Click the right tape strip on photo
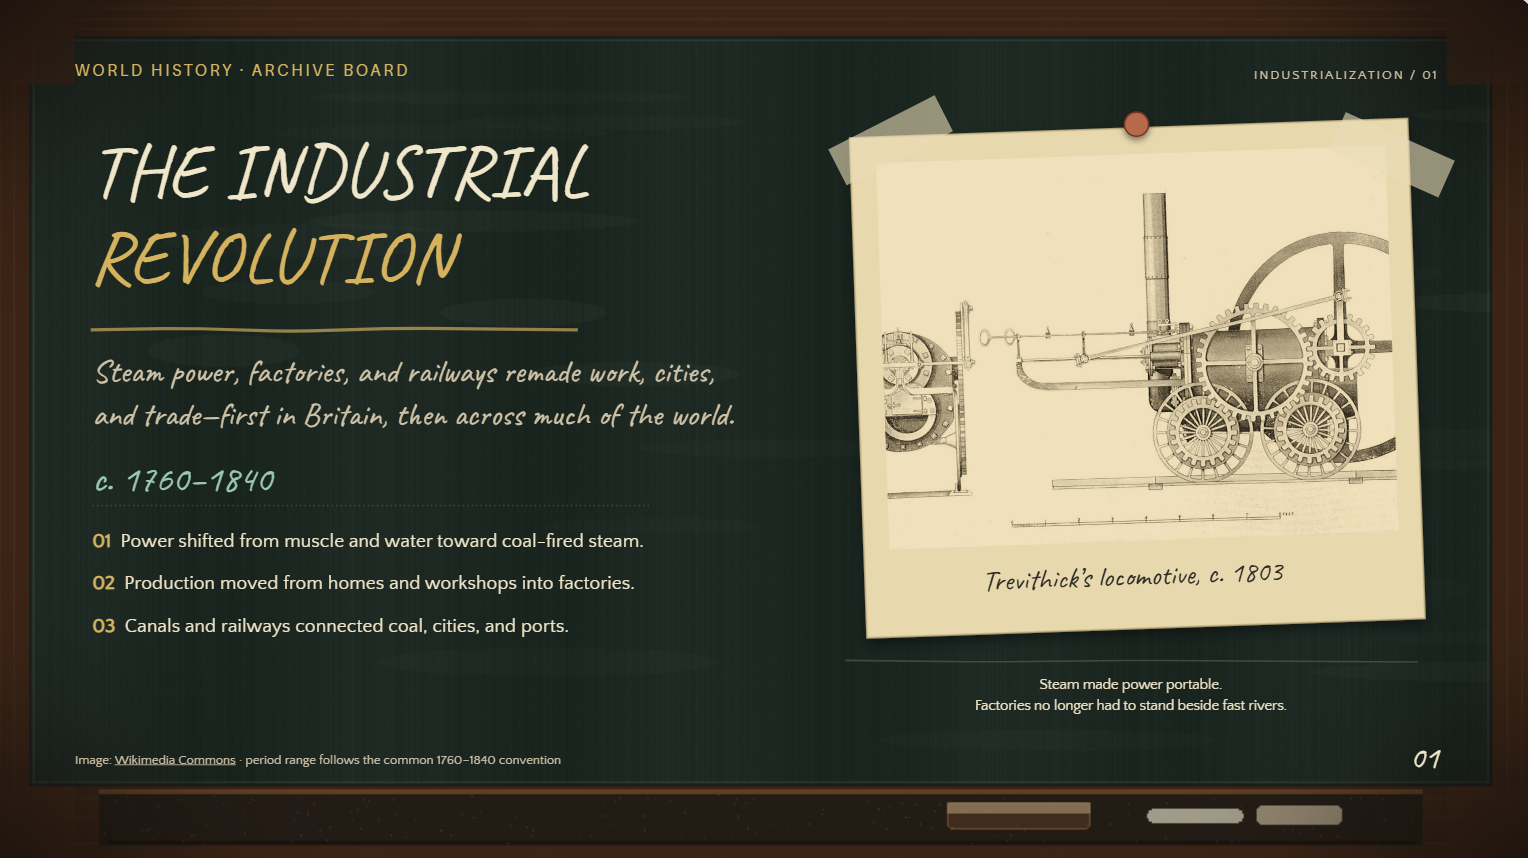Image resolution: width=1528 pixels, height=858 pixels. pos(1400,155)
